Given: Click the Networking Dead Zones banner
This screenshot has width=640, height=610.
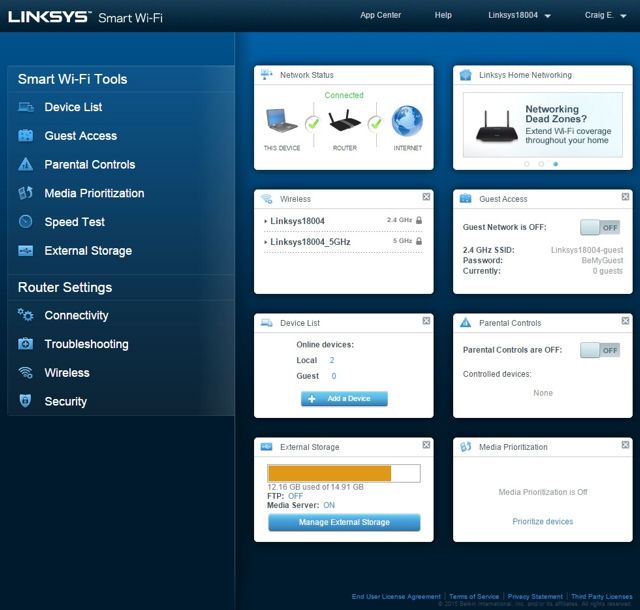Looking at the screenshot, I should [x=542, y=125].
